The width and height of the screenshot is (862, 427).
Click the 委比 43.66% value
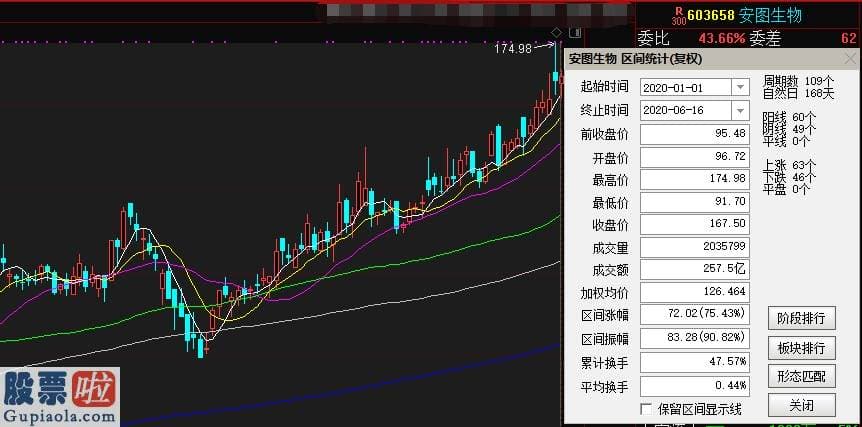point(722,38)
